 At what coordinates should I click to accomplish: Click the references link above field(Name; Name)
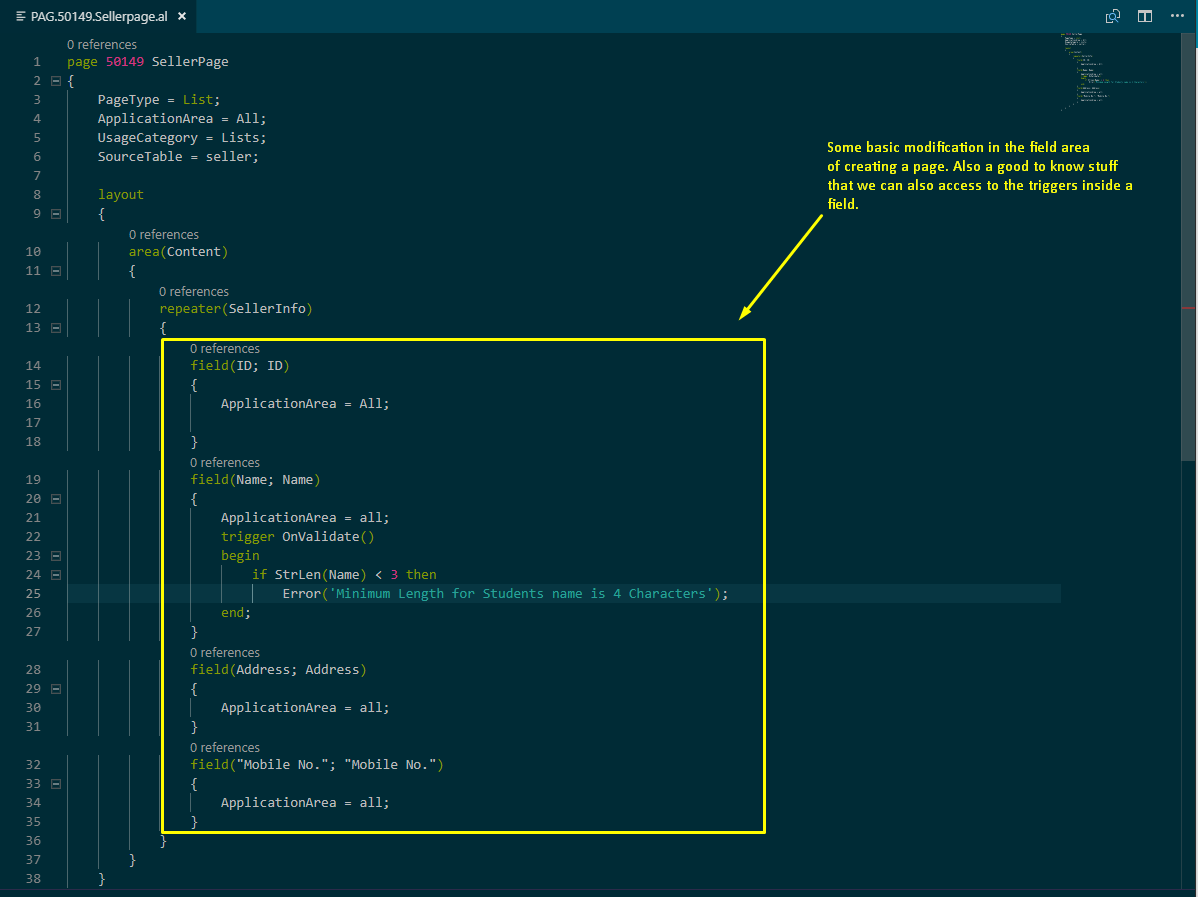[x=225, y=462]
